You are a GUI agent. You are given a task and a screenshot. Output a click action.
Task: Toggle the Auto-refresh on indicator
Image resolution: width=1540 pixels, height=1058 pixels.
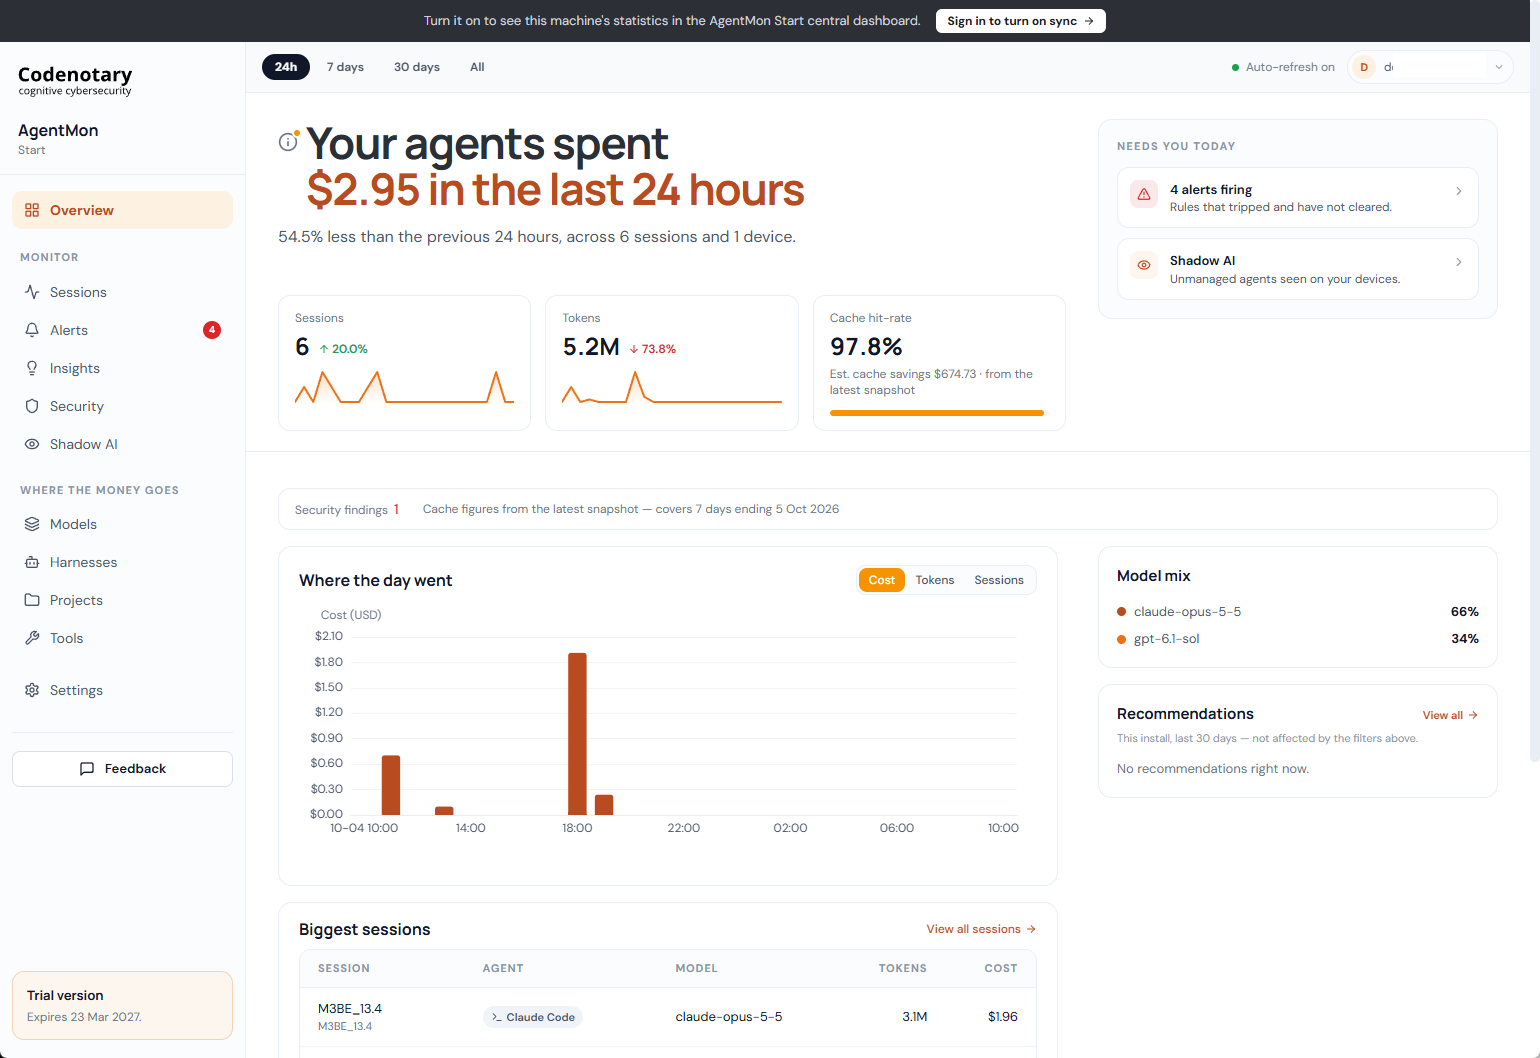1283,67
